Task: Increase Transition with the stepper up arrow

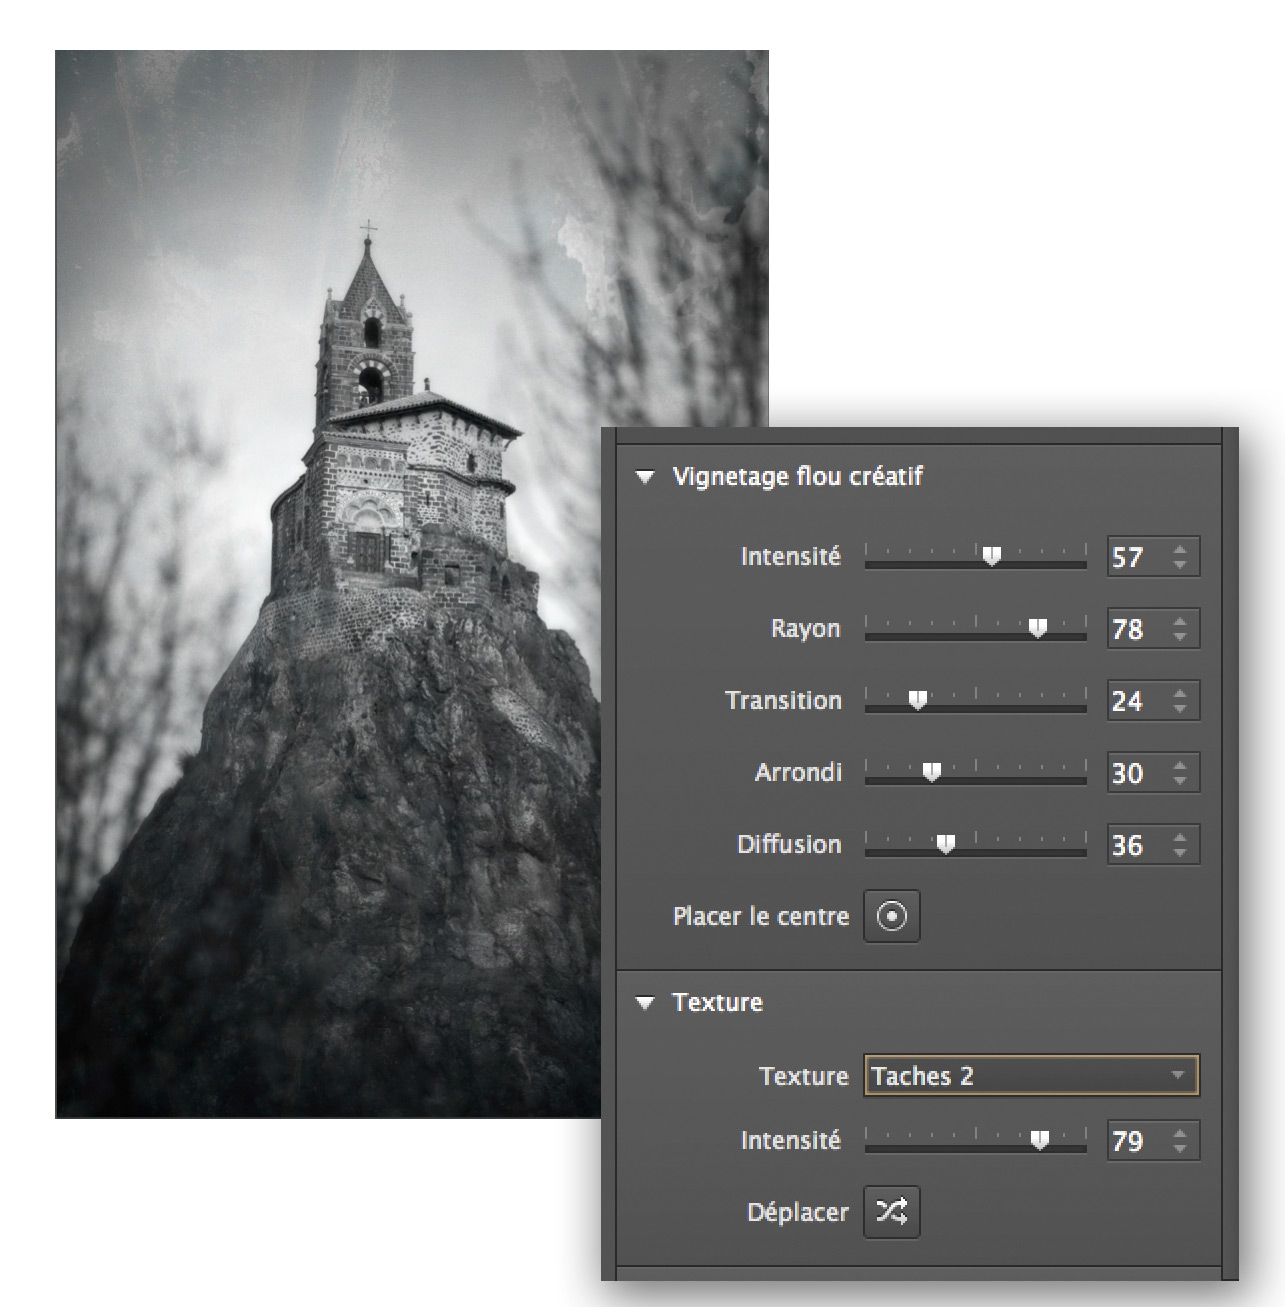Action: [1181, 692]
